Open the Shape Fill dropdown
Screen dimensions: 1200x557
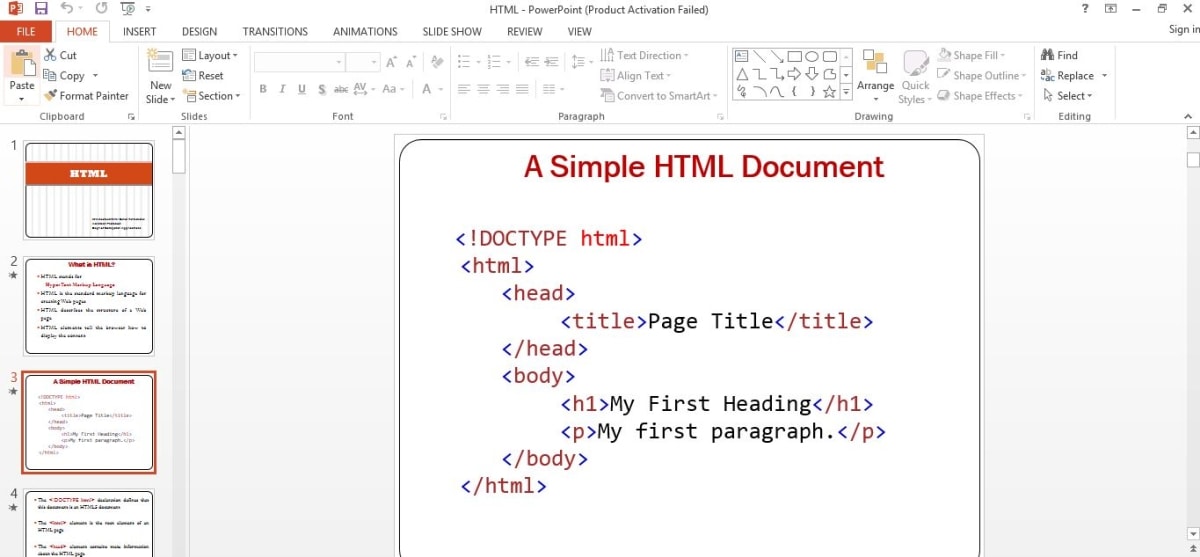click(x=972, y=55)
